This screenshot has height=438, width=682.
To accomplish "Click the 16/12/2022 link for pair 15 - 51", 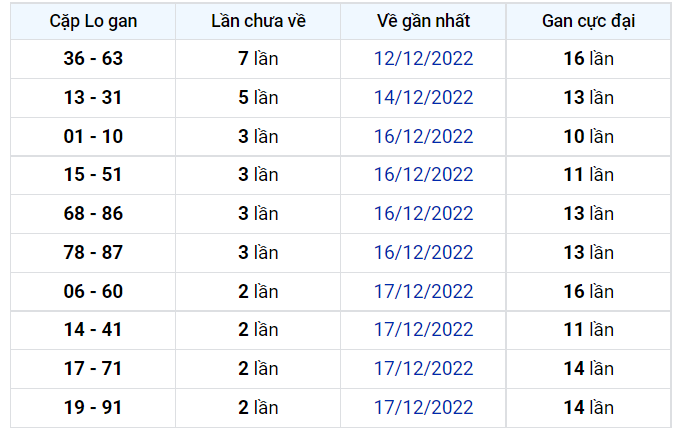I will point(423,175).
